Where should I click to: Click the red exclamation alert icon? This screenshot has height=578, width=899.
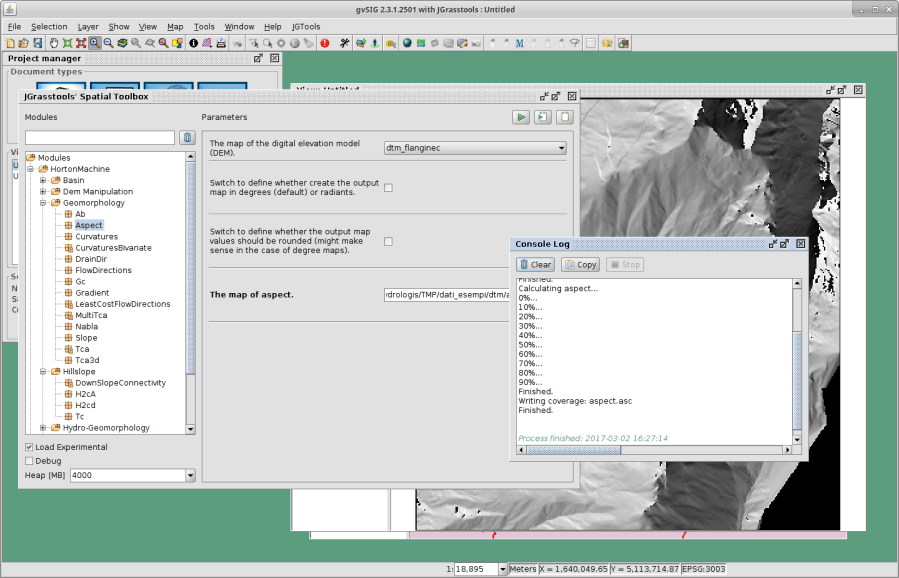[x=325, y=43]
